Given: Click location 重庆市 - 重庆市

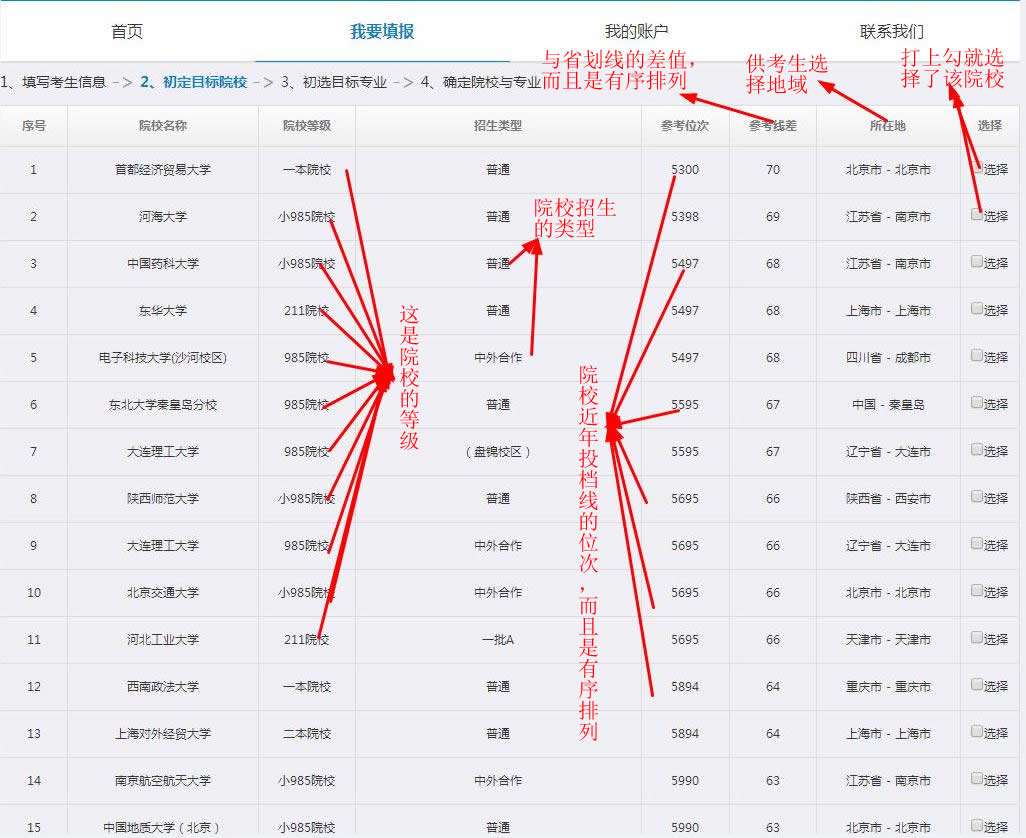Looking at the screenshot, I should [x=888, y=687].
